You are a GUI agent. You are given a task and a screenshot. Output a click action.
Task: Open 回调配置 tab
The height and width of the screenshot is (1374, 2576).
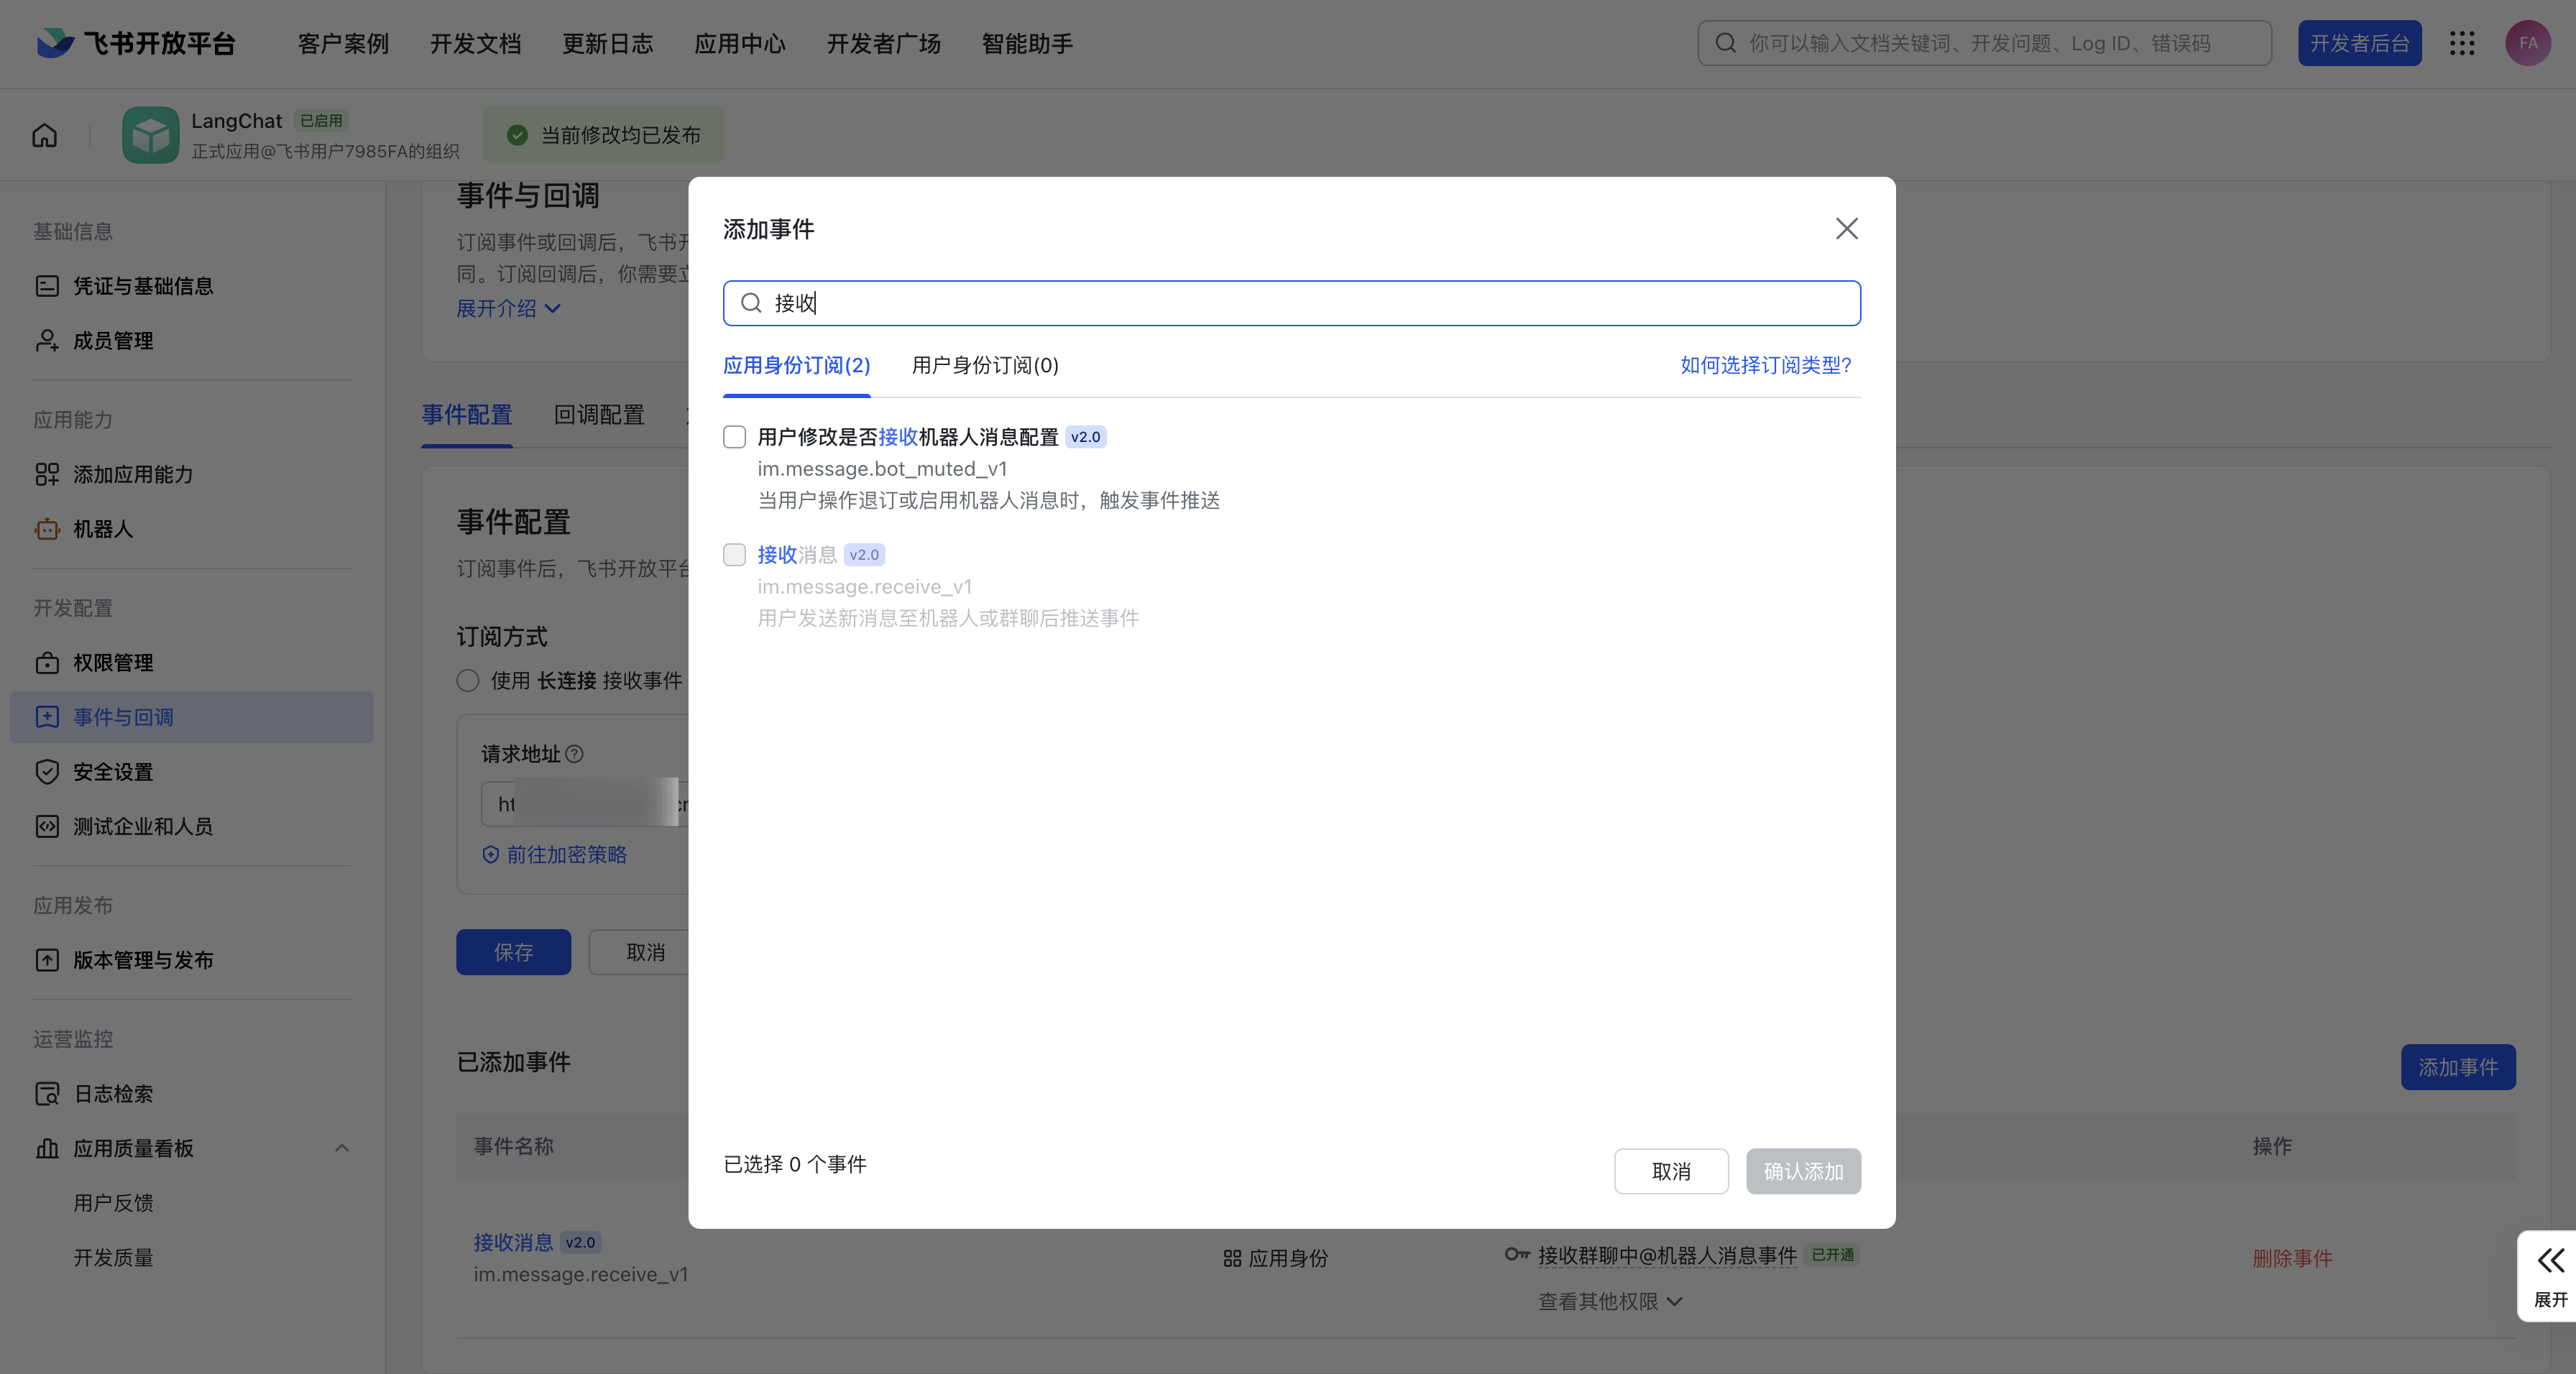[599, 415]
